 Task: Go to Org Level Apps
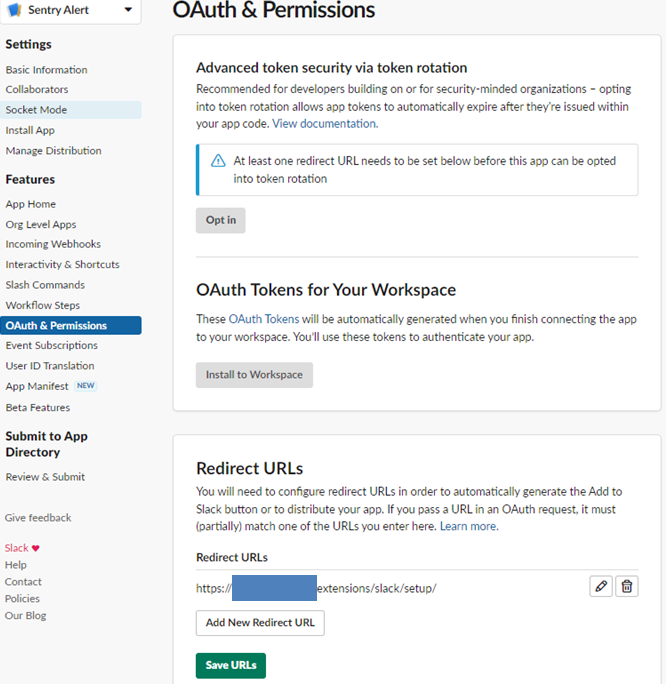(x=41, y=225)
